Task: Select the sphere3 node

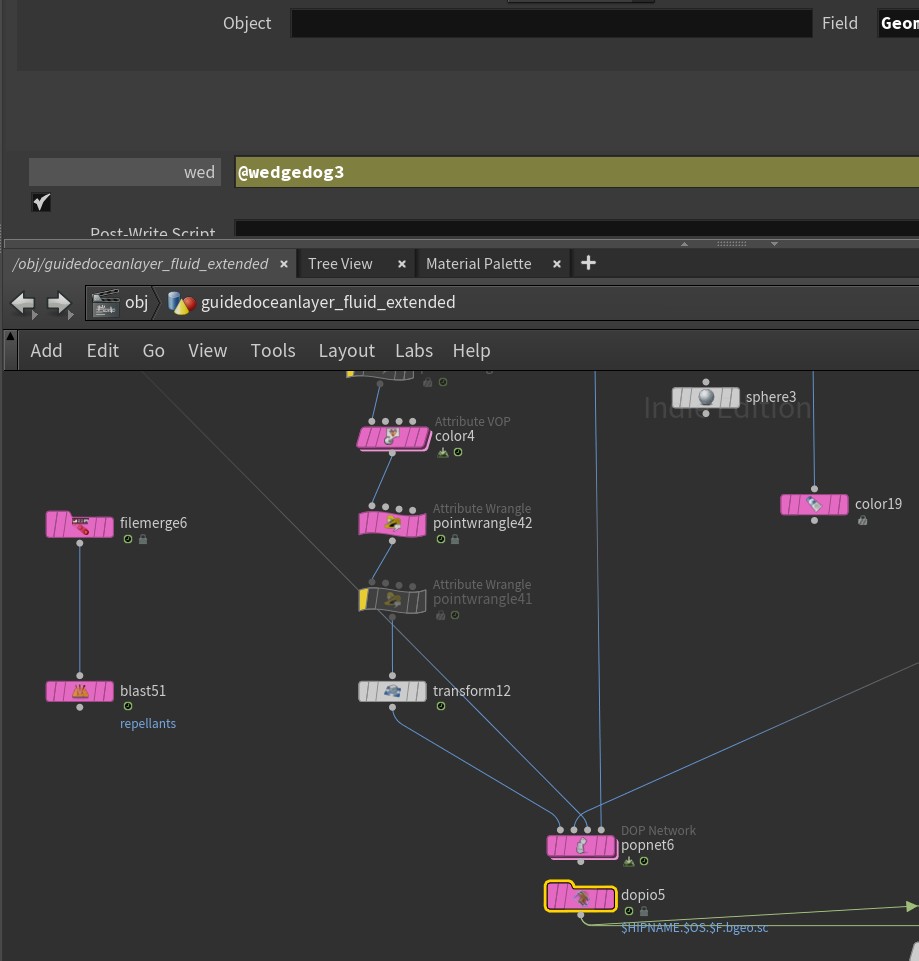Action: pyautogui.click(x=706, y=398)
